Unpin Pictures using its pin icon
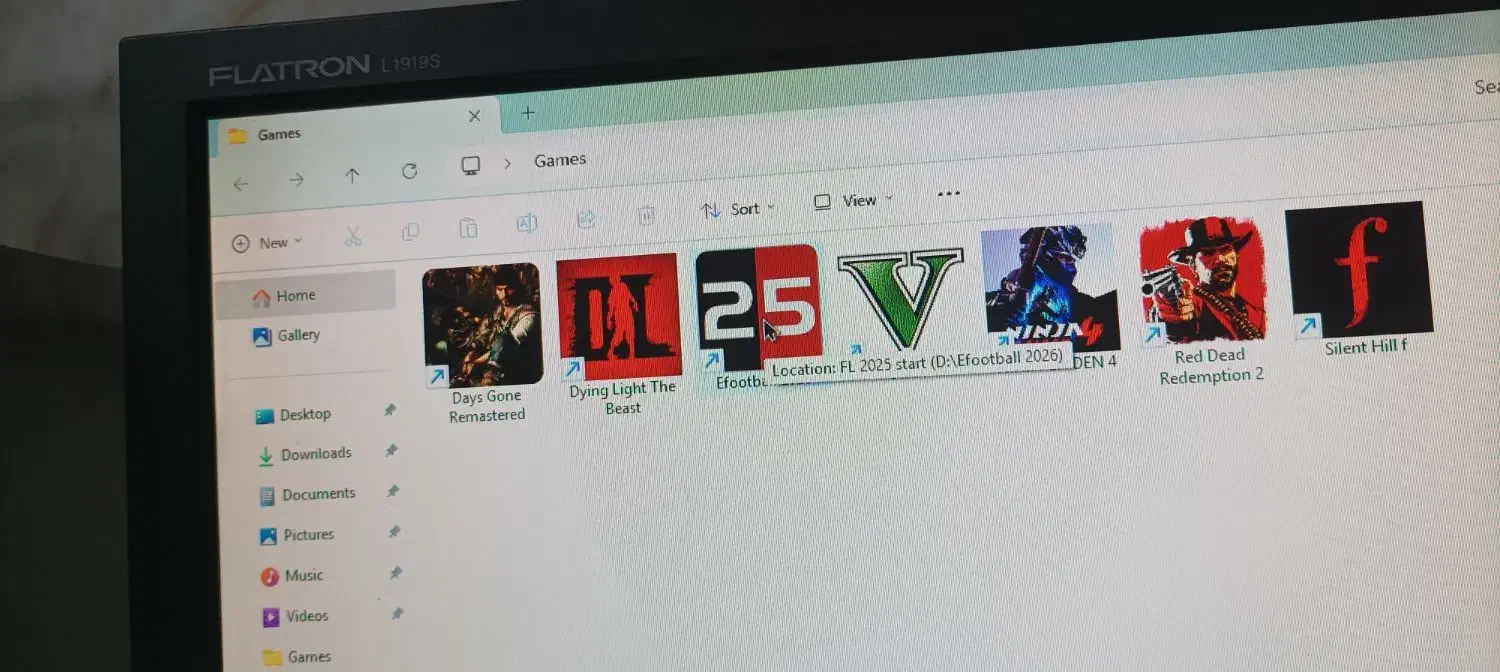This screenshot has height=672, width=1500. [394, 532]
